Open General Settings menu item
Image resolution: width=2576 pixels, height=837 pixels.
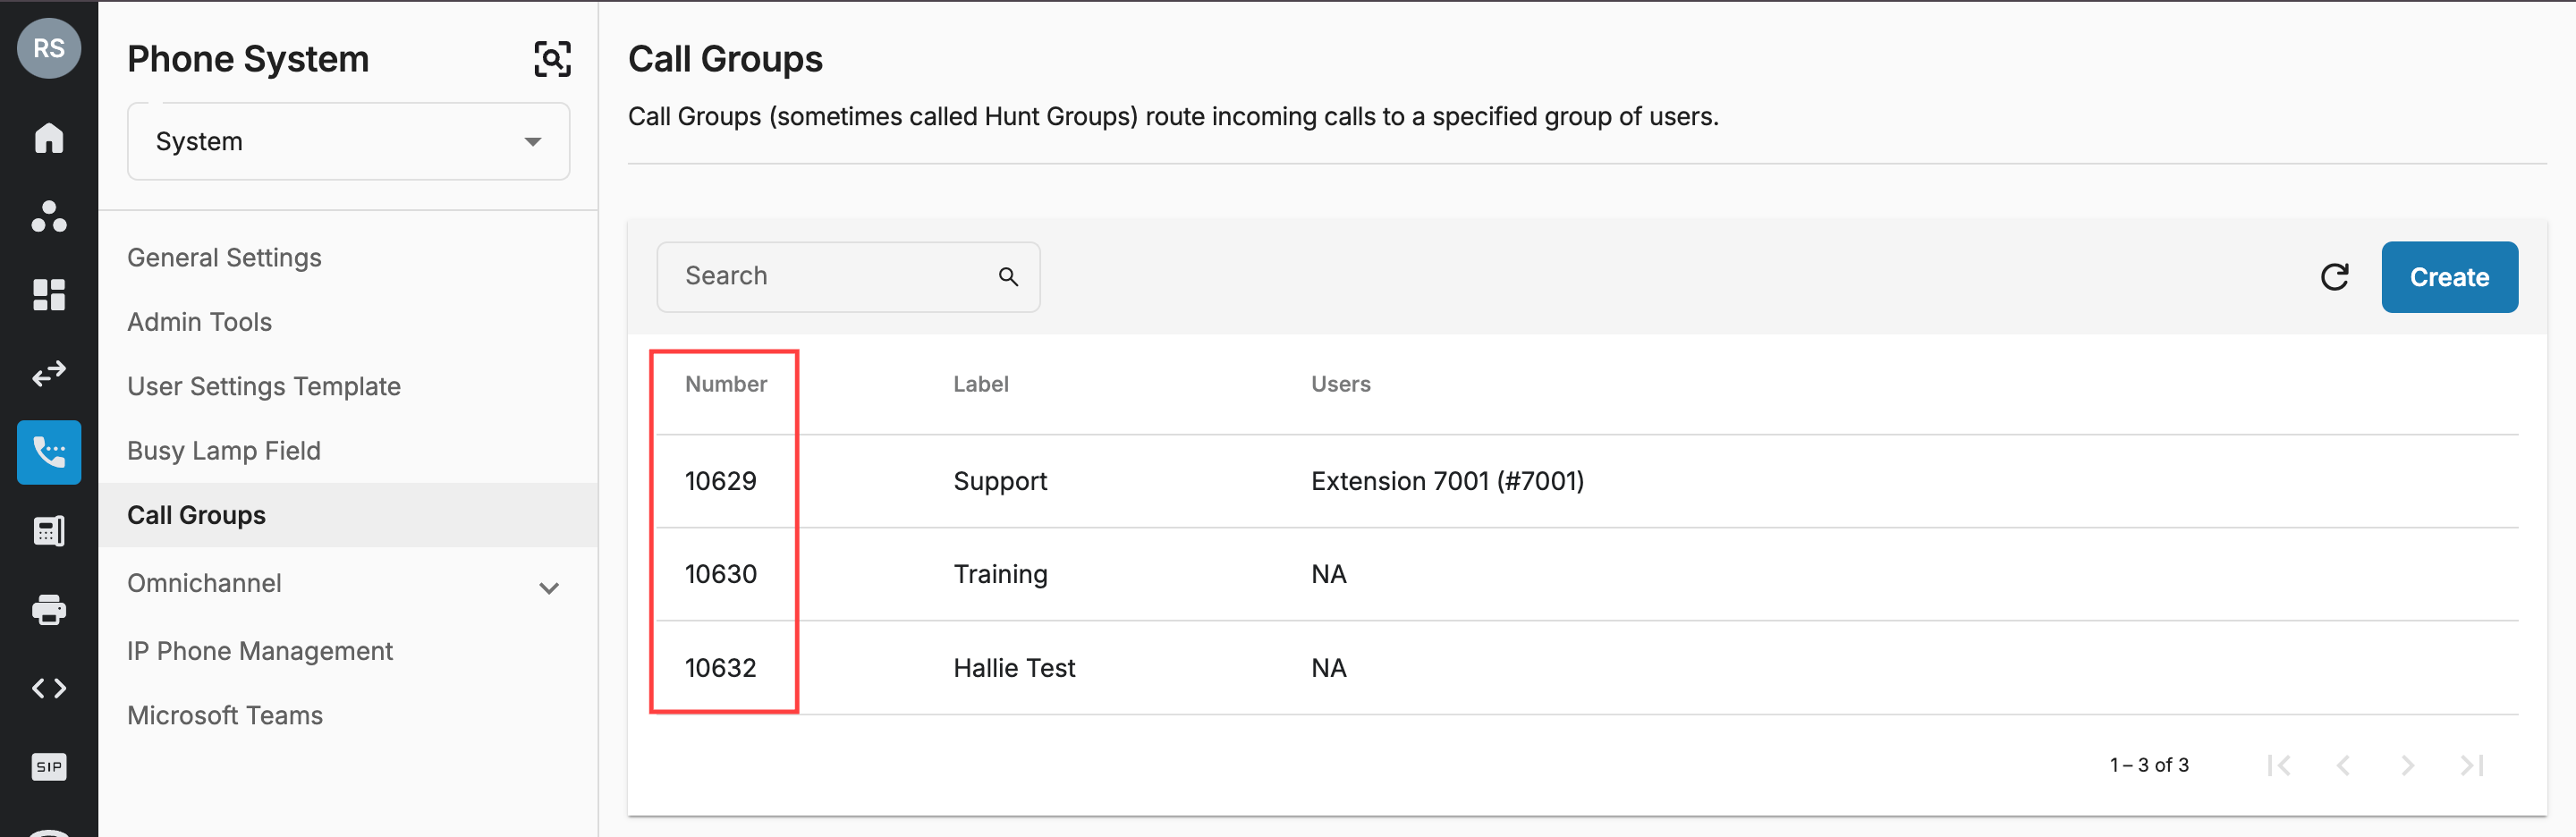[x=224, y=258]
